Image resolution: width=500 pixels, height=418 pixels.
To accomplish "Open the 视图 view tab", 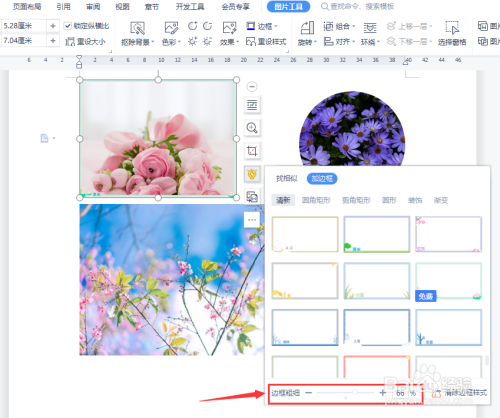I will point(122,6).
